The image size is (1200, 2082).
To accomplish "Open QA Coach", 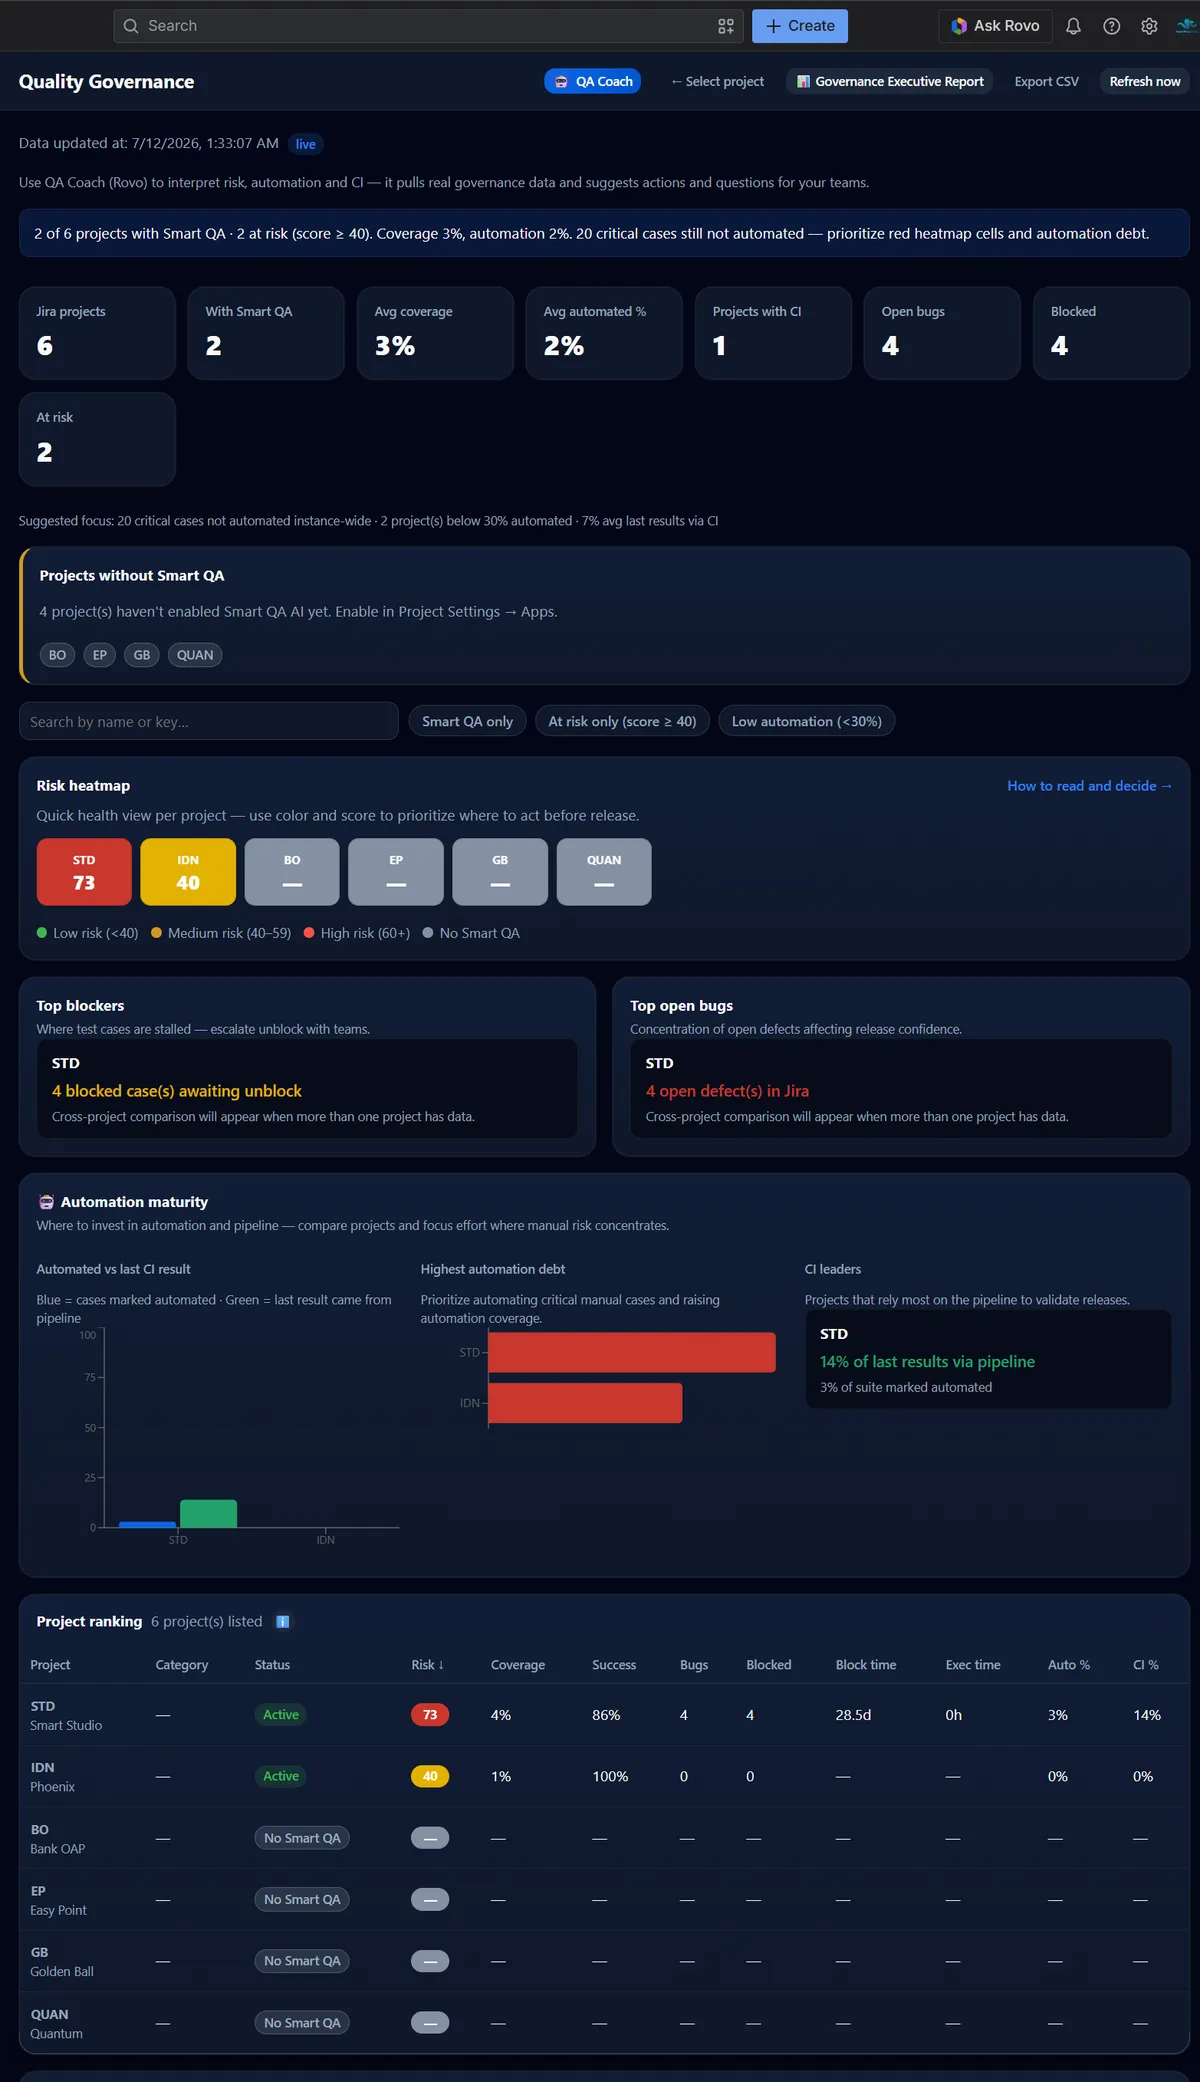I will [x=593, y=81].
